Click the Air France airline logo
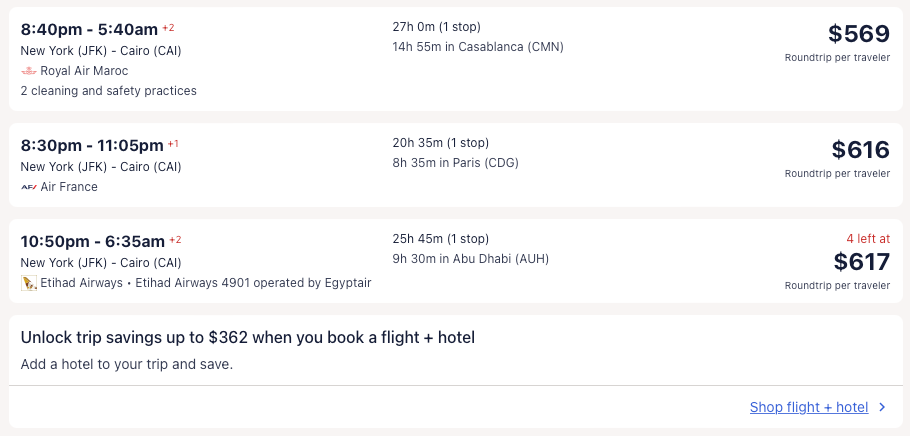Screen dimensions: 910x436 (28, 187)
